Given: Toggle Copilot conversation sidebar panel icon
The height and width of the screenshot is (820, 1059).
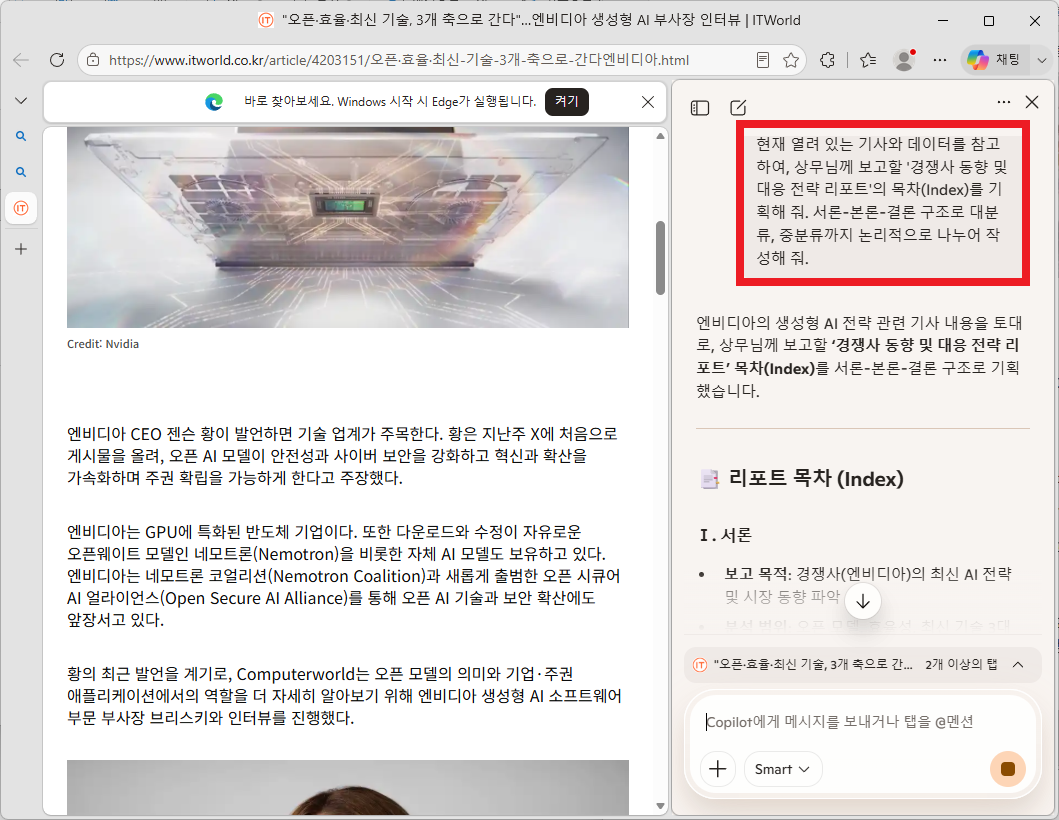Looking at the screenshot, I should (x=700, y=107).
